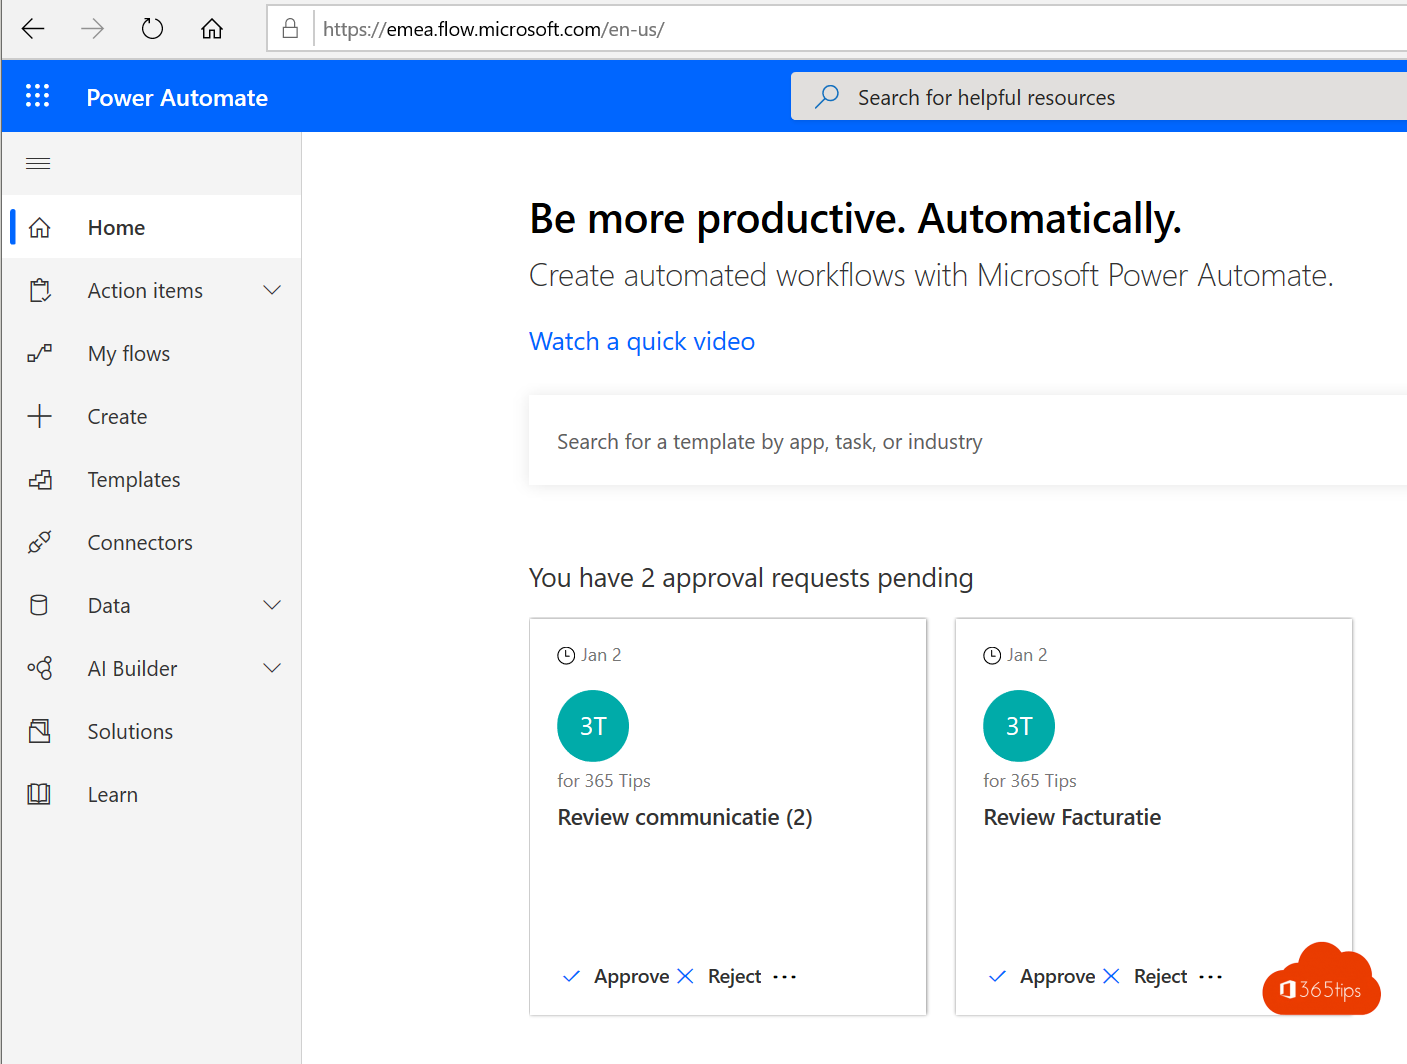Expand the AI Builder chevron

[272, 668]
